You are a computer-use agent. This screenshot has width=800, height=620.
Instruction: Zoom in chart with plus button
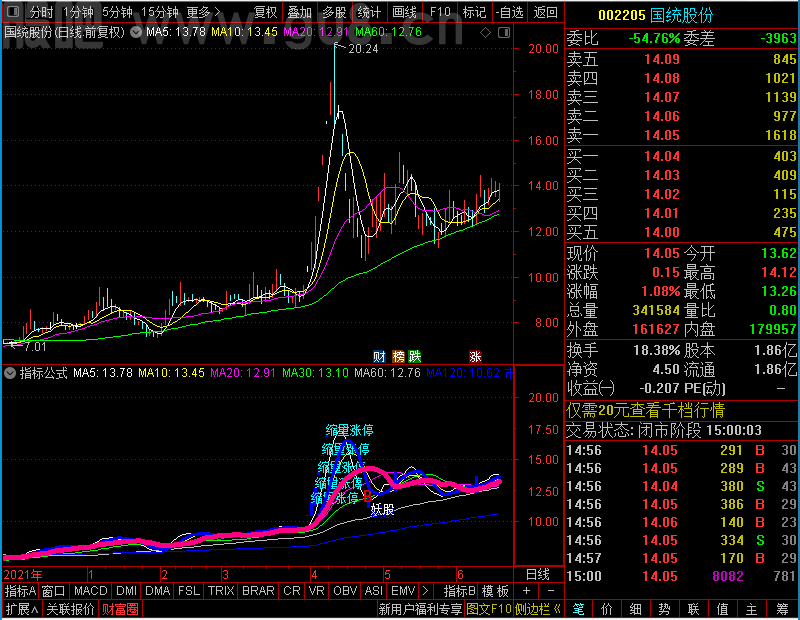coord(527,591)
